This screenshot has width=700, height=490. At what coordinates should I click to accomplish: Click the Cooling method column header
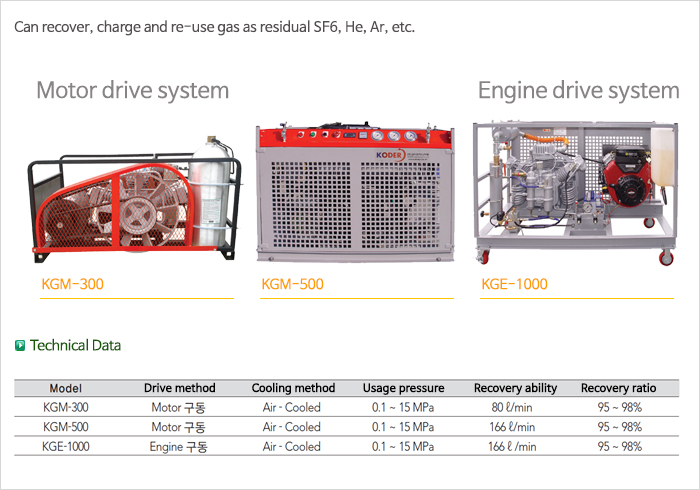[x=293, y=388]
